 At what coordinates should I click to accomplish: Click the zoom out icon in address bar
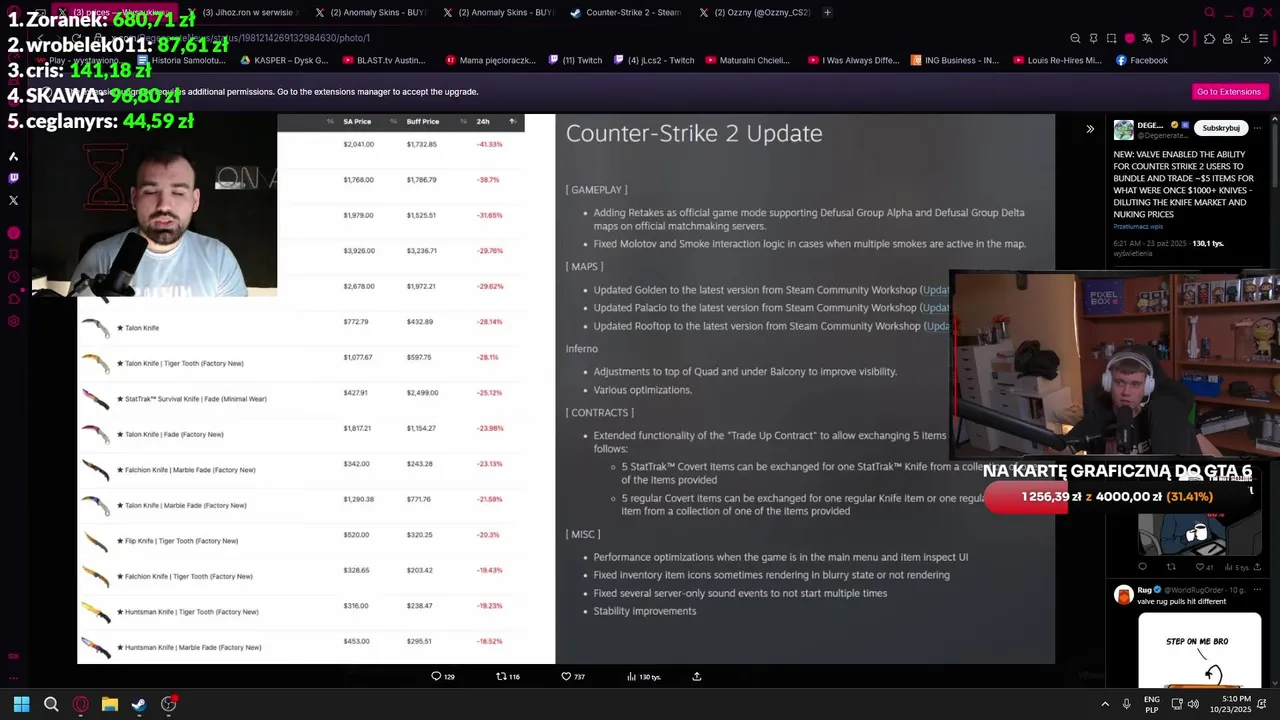point(1075,38)
